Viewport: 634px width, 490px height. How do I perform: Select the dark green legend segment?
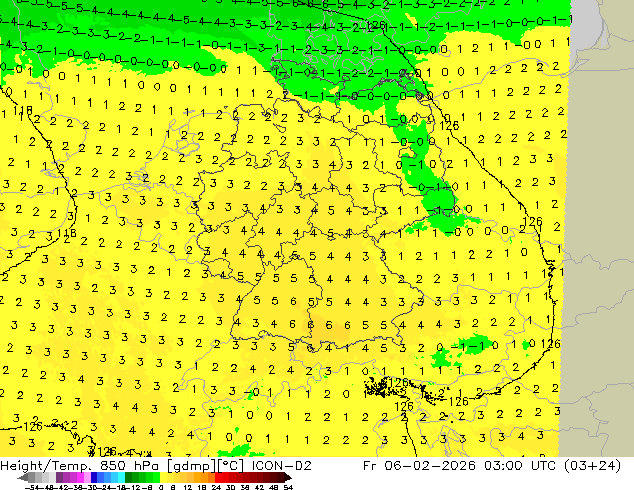pos(129,477)
